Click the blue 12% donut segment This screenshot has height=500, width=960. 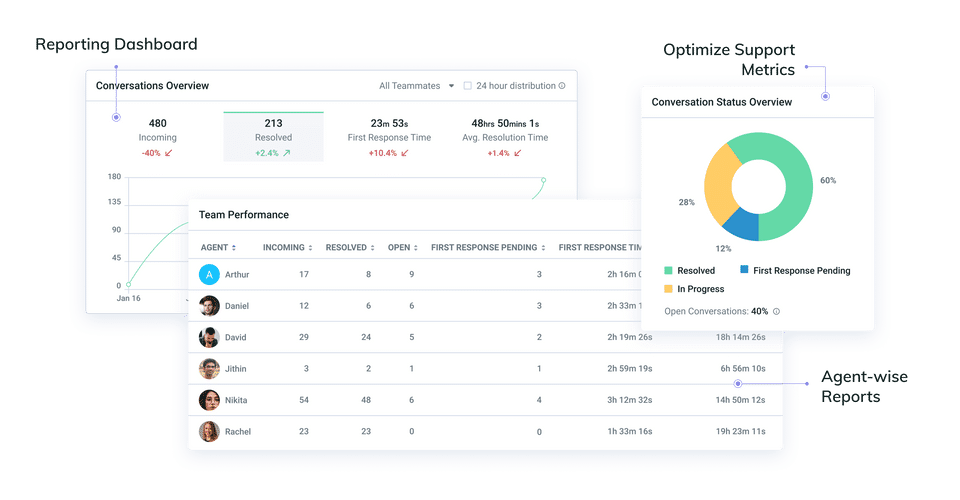[x=744, y=226]
